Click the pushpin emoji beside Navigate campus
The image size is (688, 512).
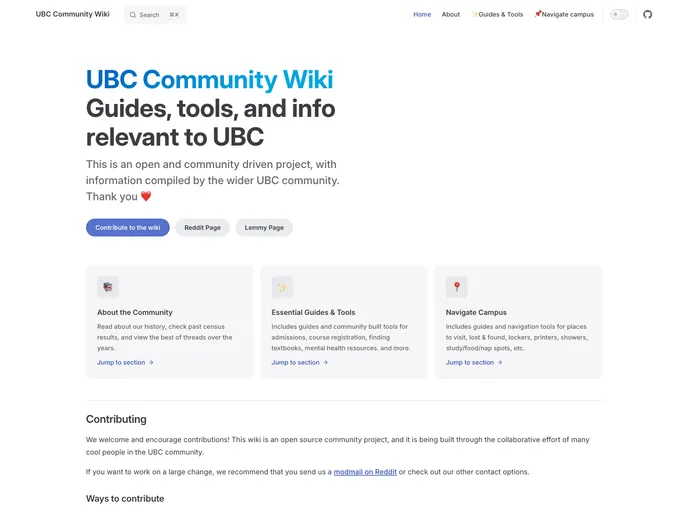[x=538, y=14]
